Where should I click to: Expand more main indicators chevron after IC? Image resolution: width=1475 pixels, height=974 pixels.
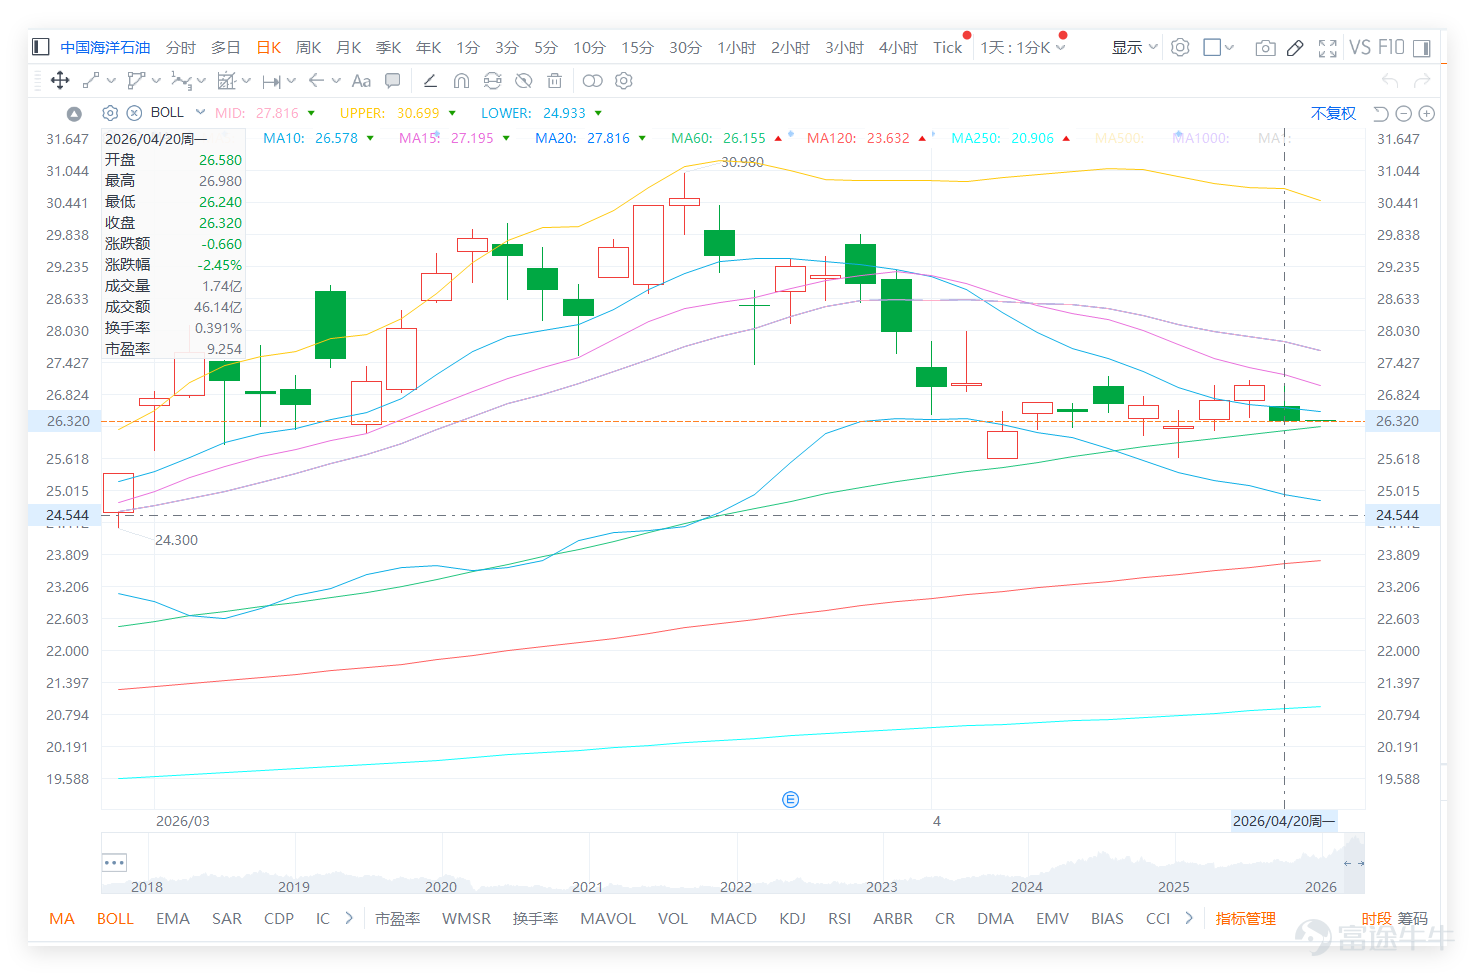click(349, 917)
